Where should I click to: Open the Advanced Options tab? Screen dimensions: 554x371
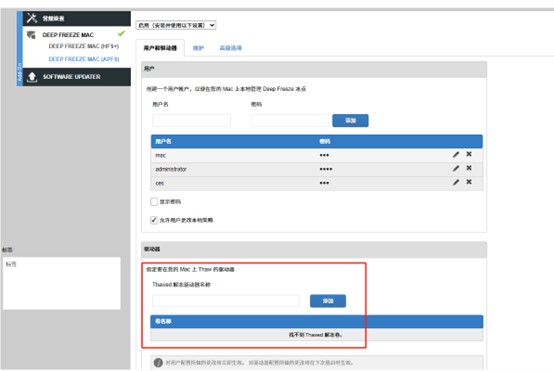click(230, 48)
